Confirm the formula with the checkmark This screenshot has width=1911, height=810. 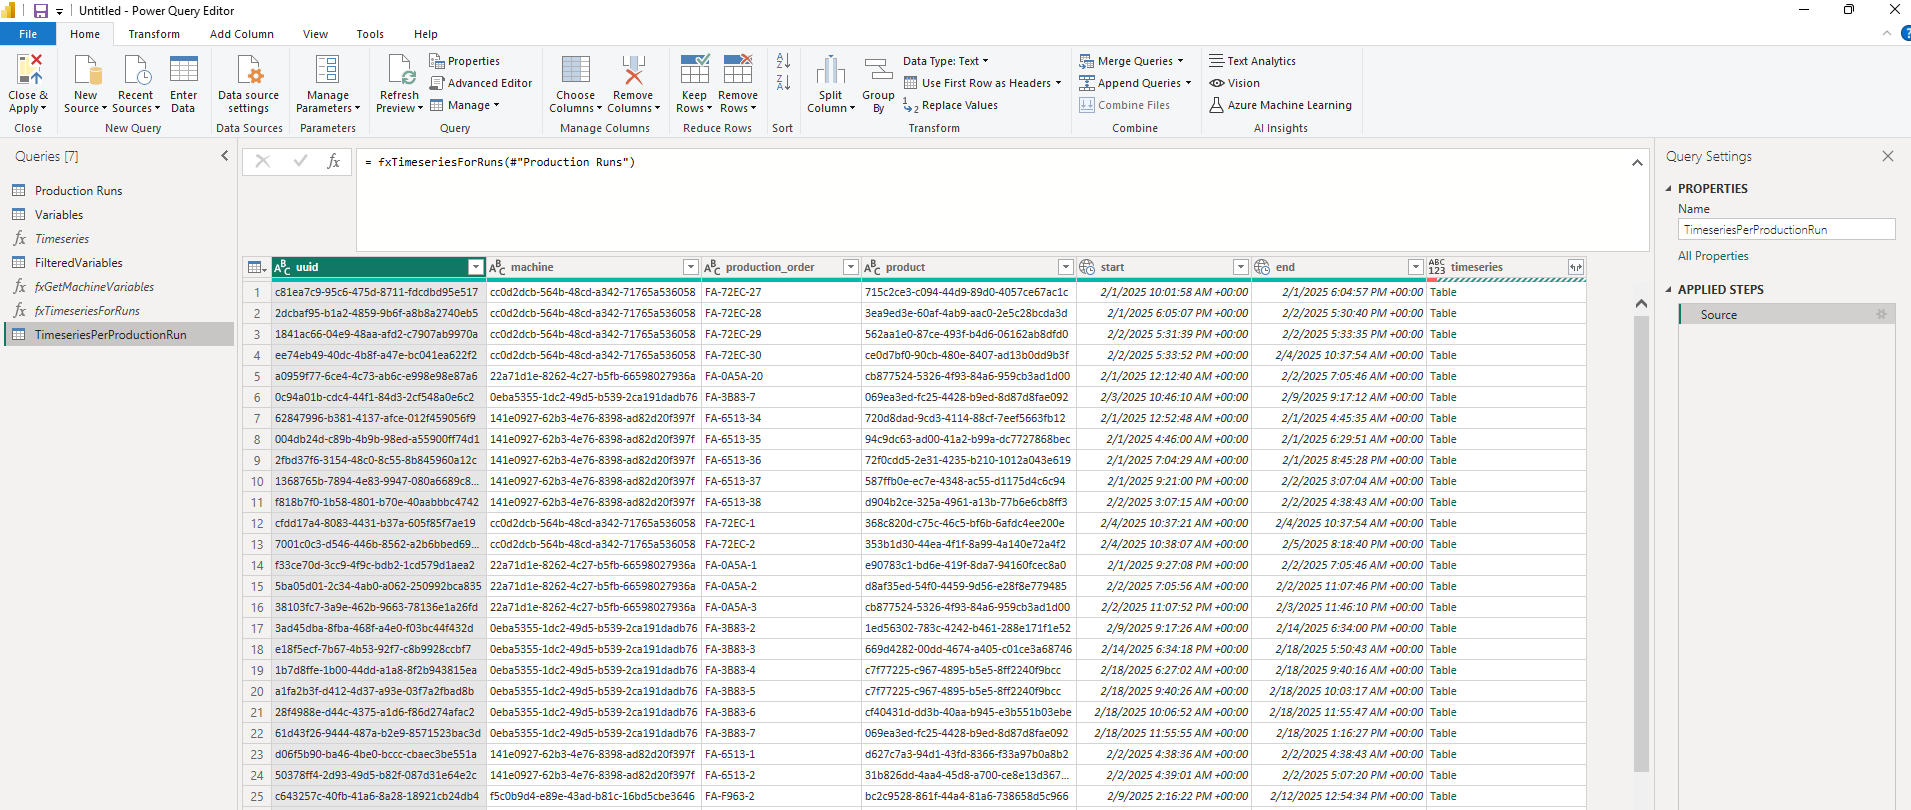[x=300, y=161]
